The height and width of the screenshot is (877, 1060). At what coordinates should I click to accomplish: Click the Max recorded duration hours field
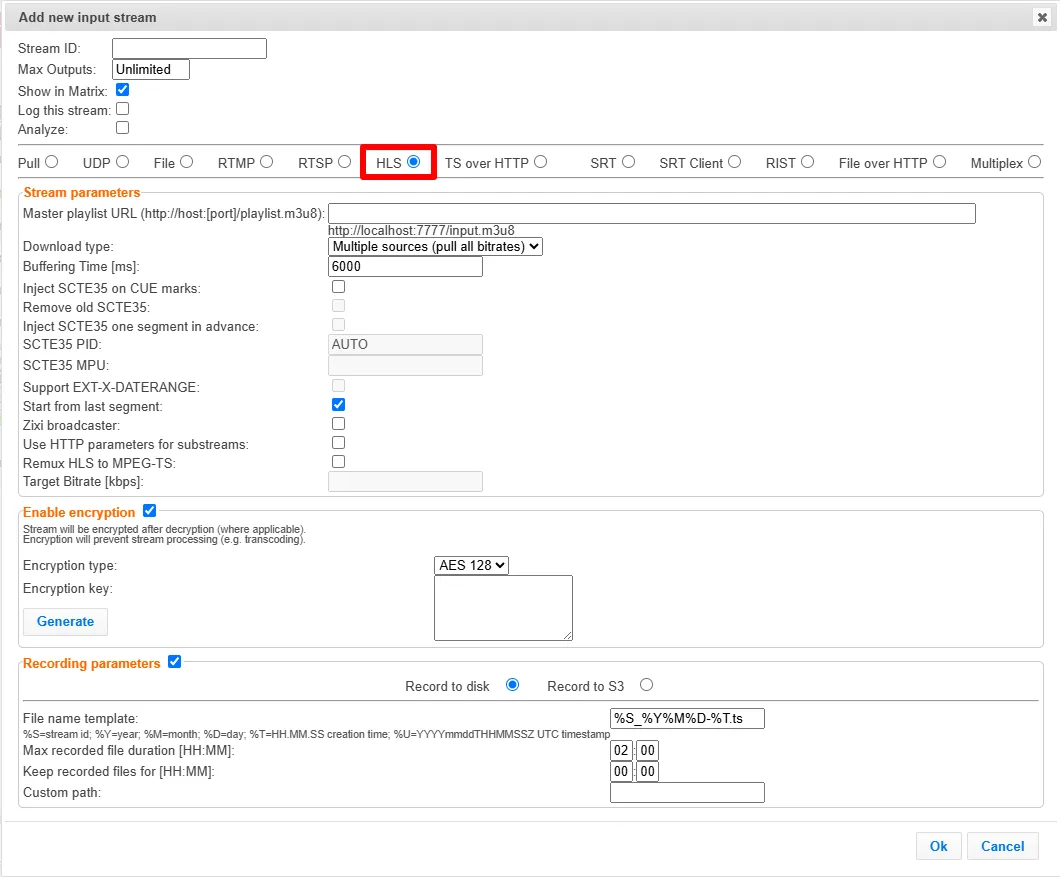tap(621, 751)
